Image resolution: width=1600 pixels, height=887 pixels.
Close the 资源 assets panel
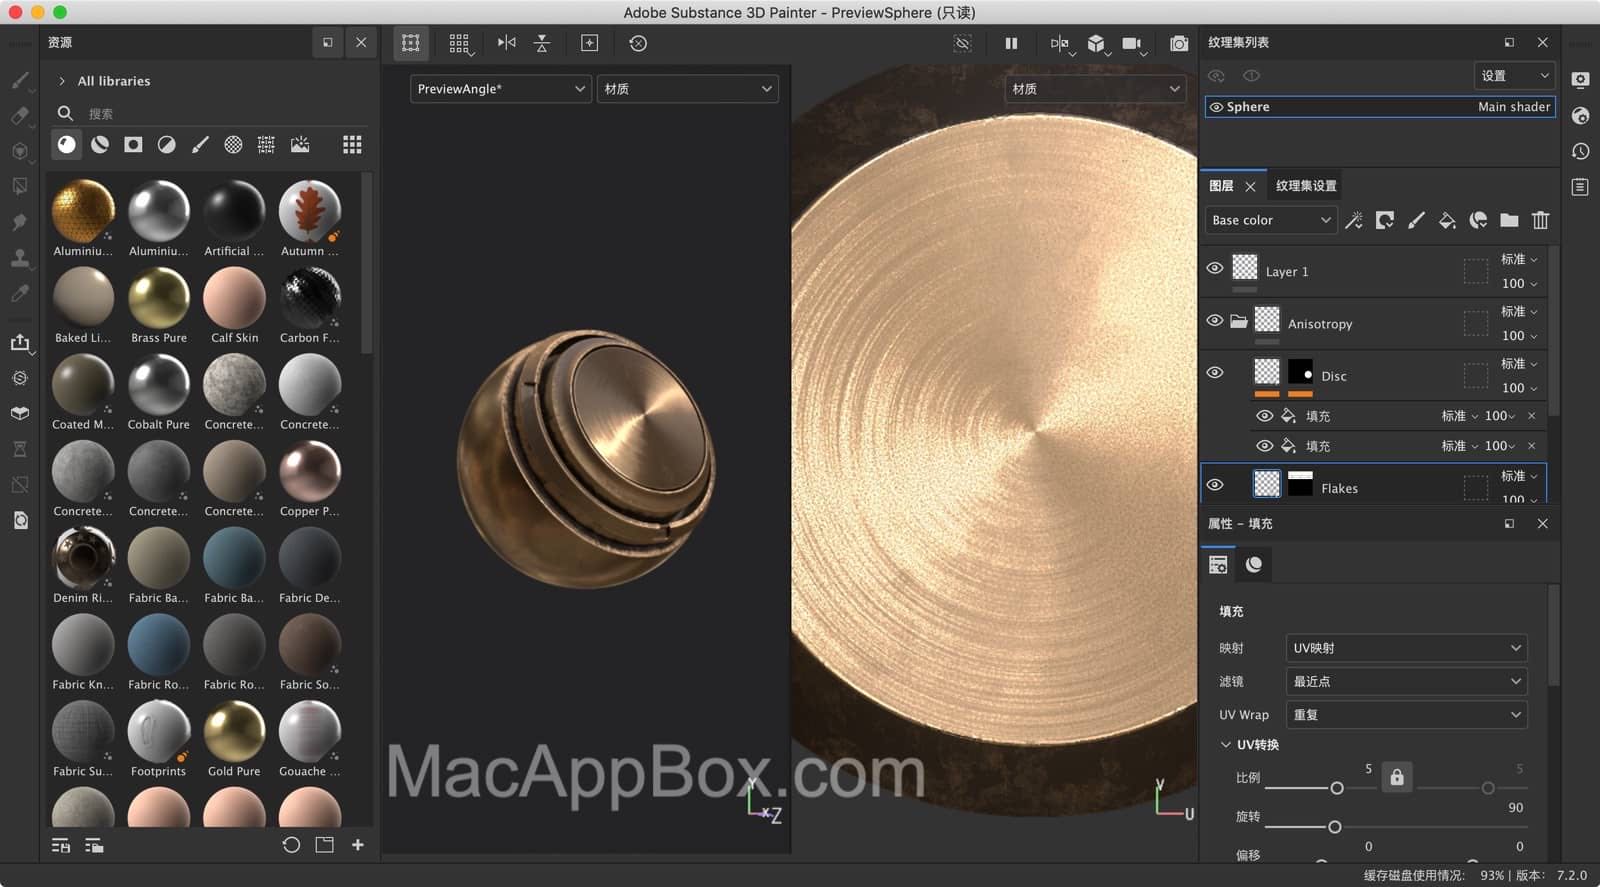pos(361,42)
